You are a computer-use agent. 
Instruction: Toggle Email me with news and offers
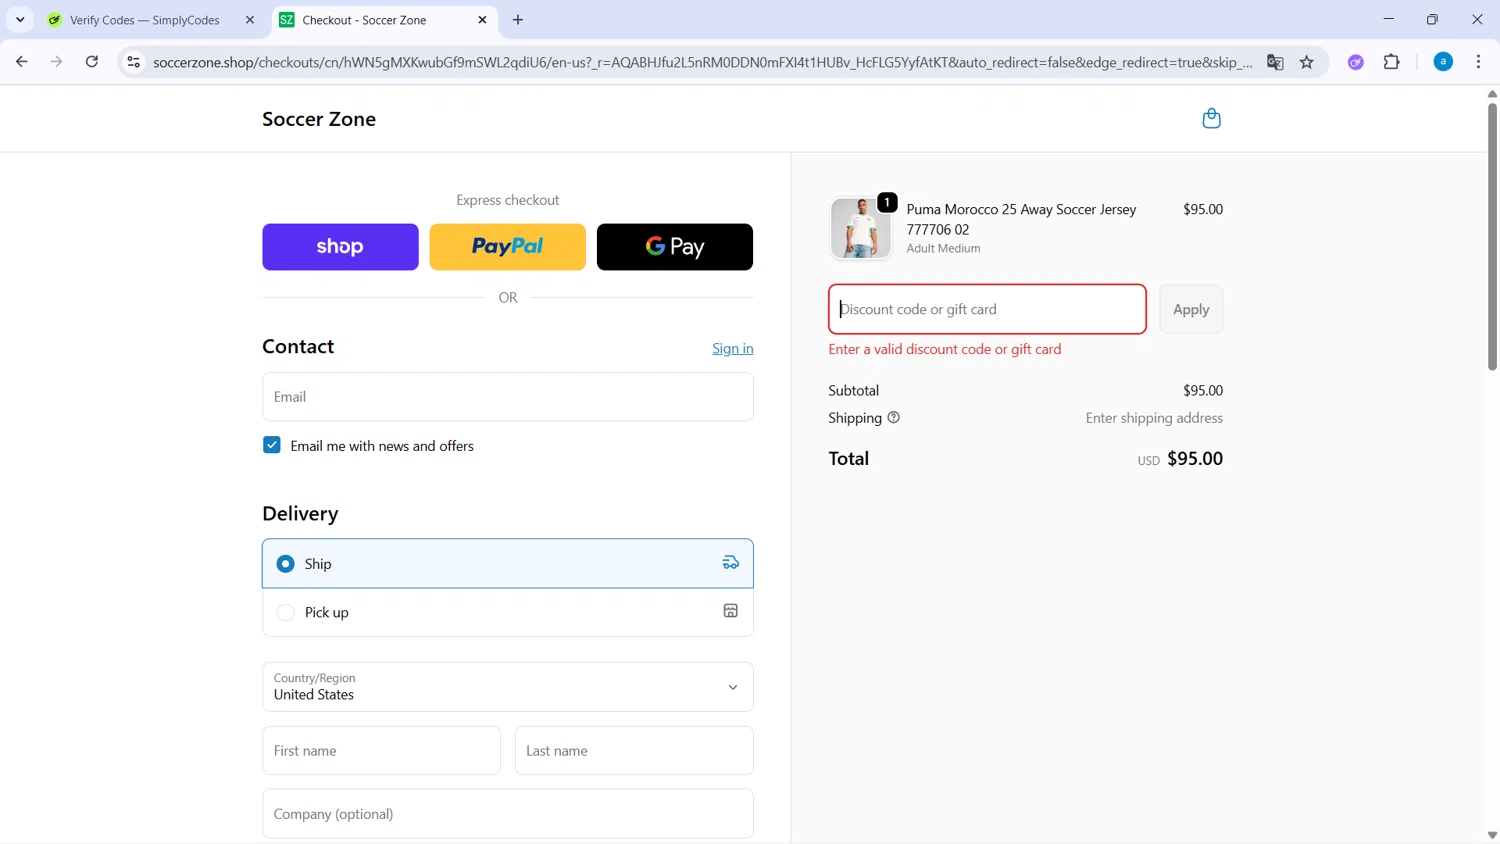[272, 445]
